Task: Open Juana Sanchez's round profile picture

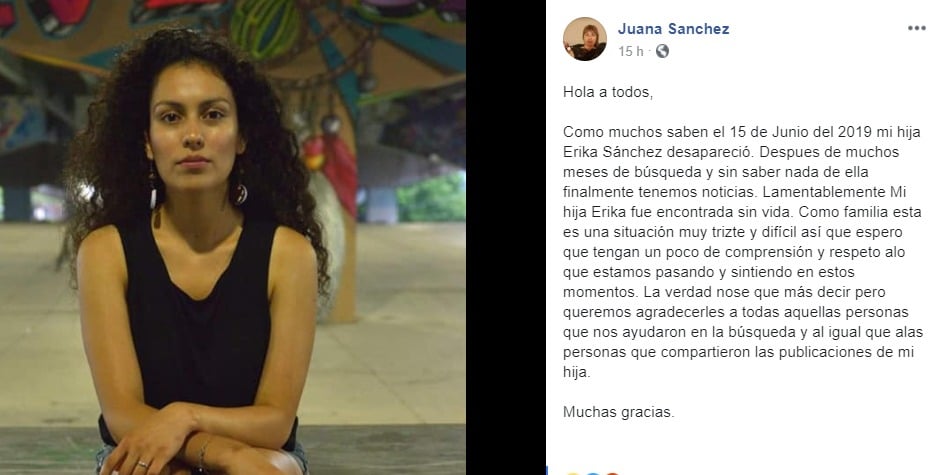Action: 584,39
